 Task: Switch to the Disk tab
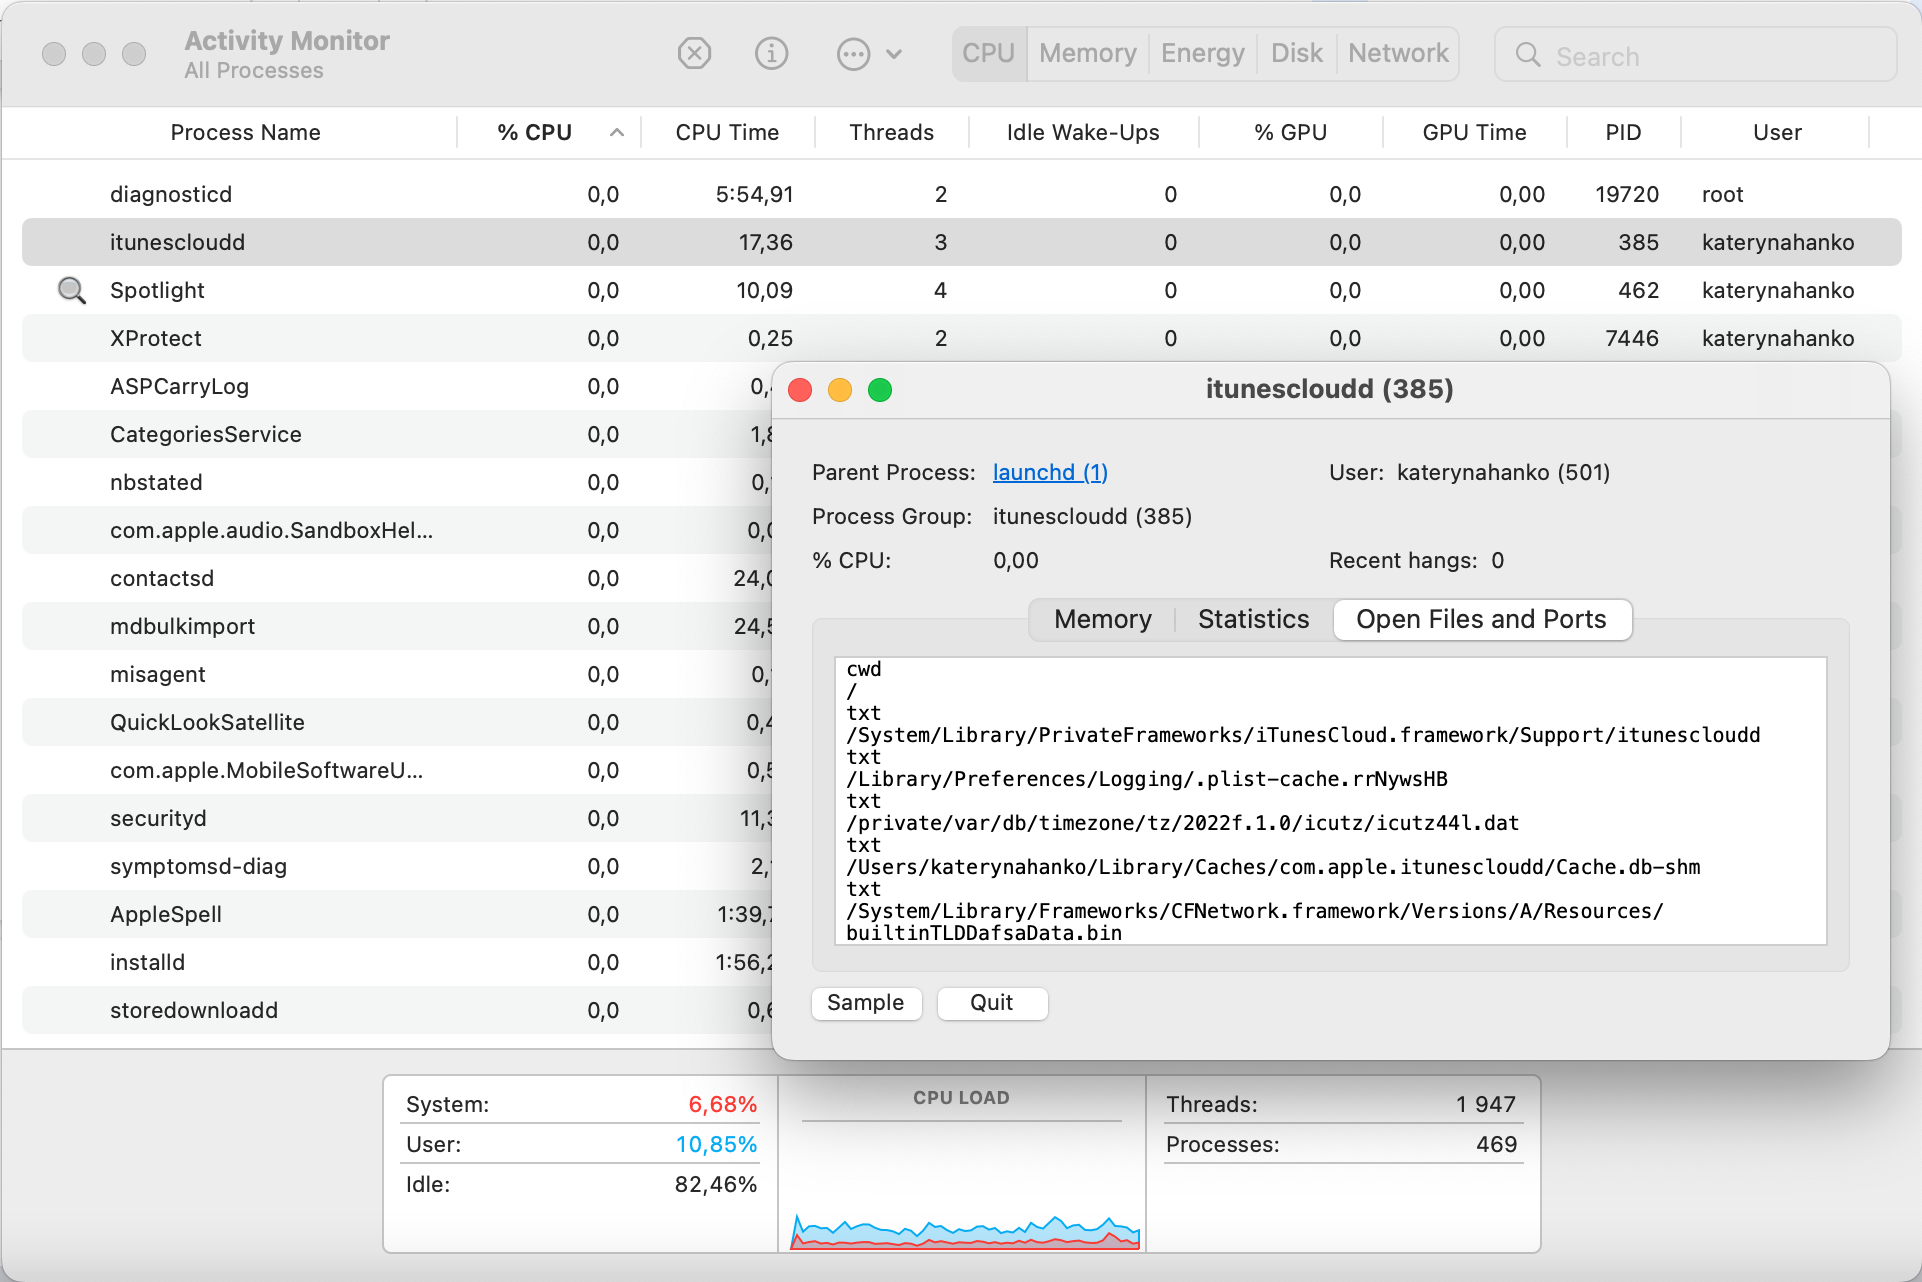pos(1296,53)
